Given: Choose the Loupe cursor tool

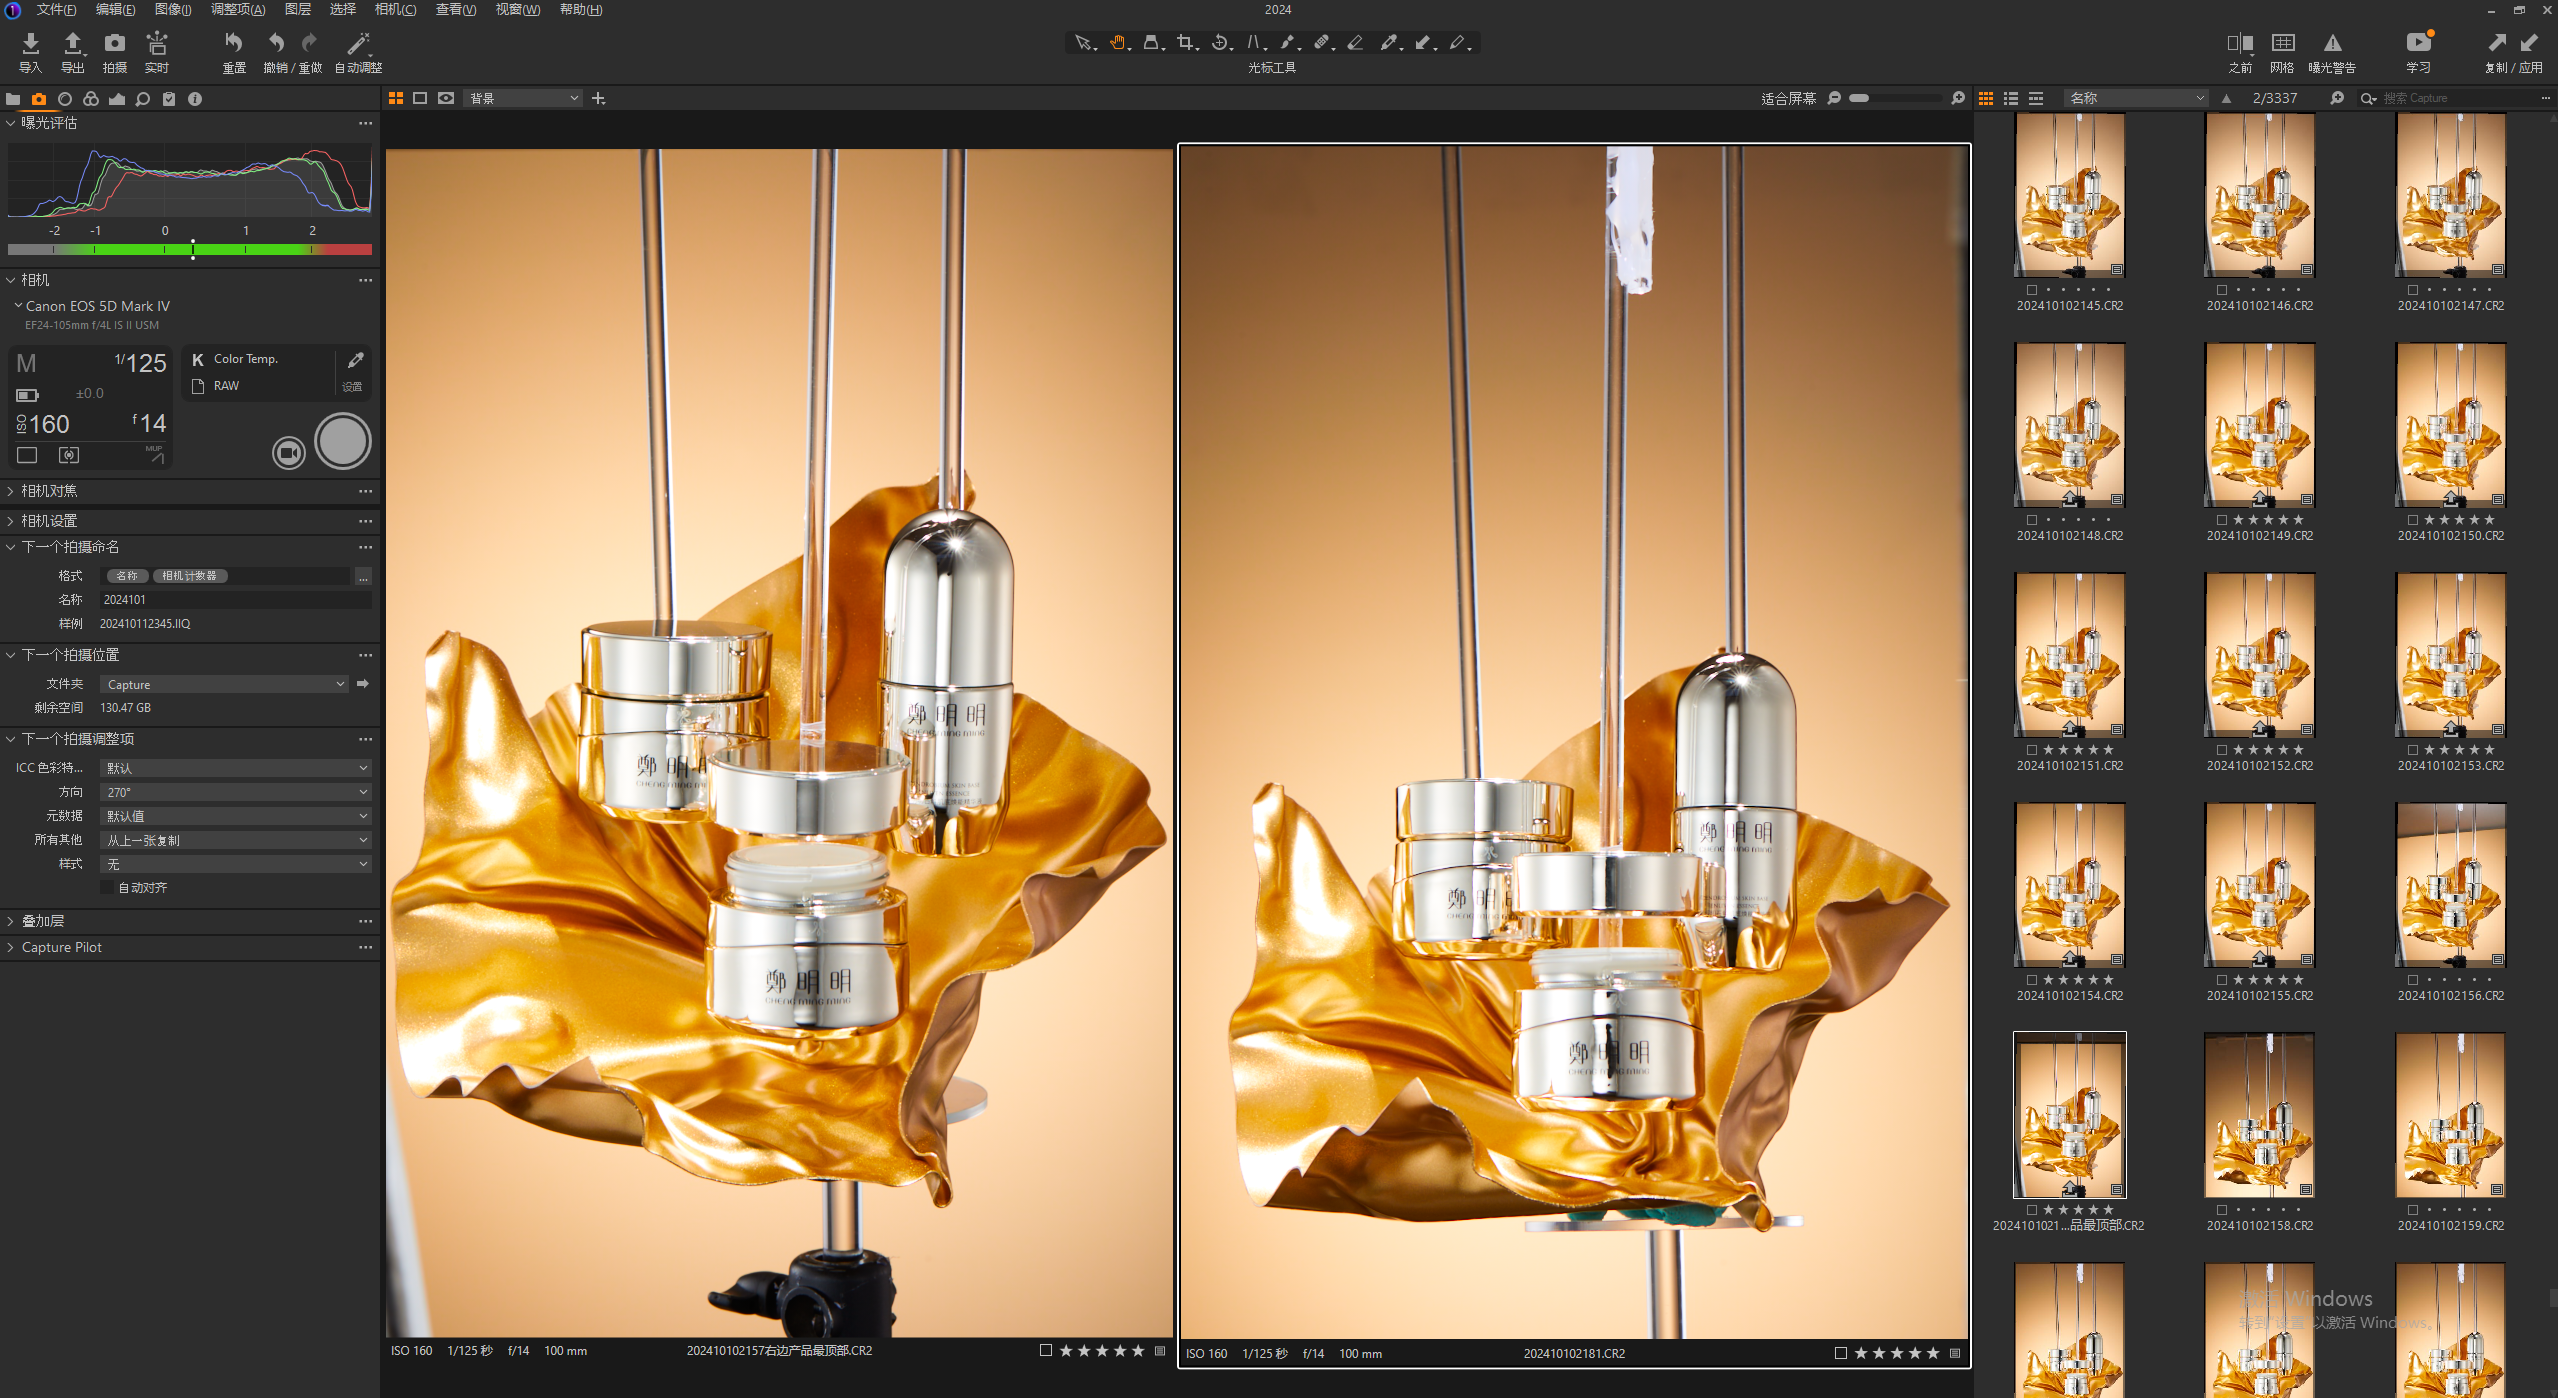Looking at the screenshot, I should tap(1152, 42).
